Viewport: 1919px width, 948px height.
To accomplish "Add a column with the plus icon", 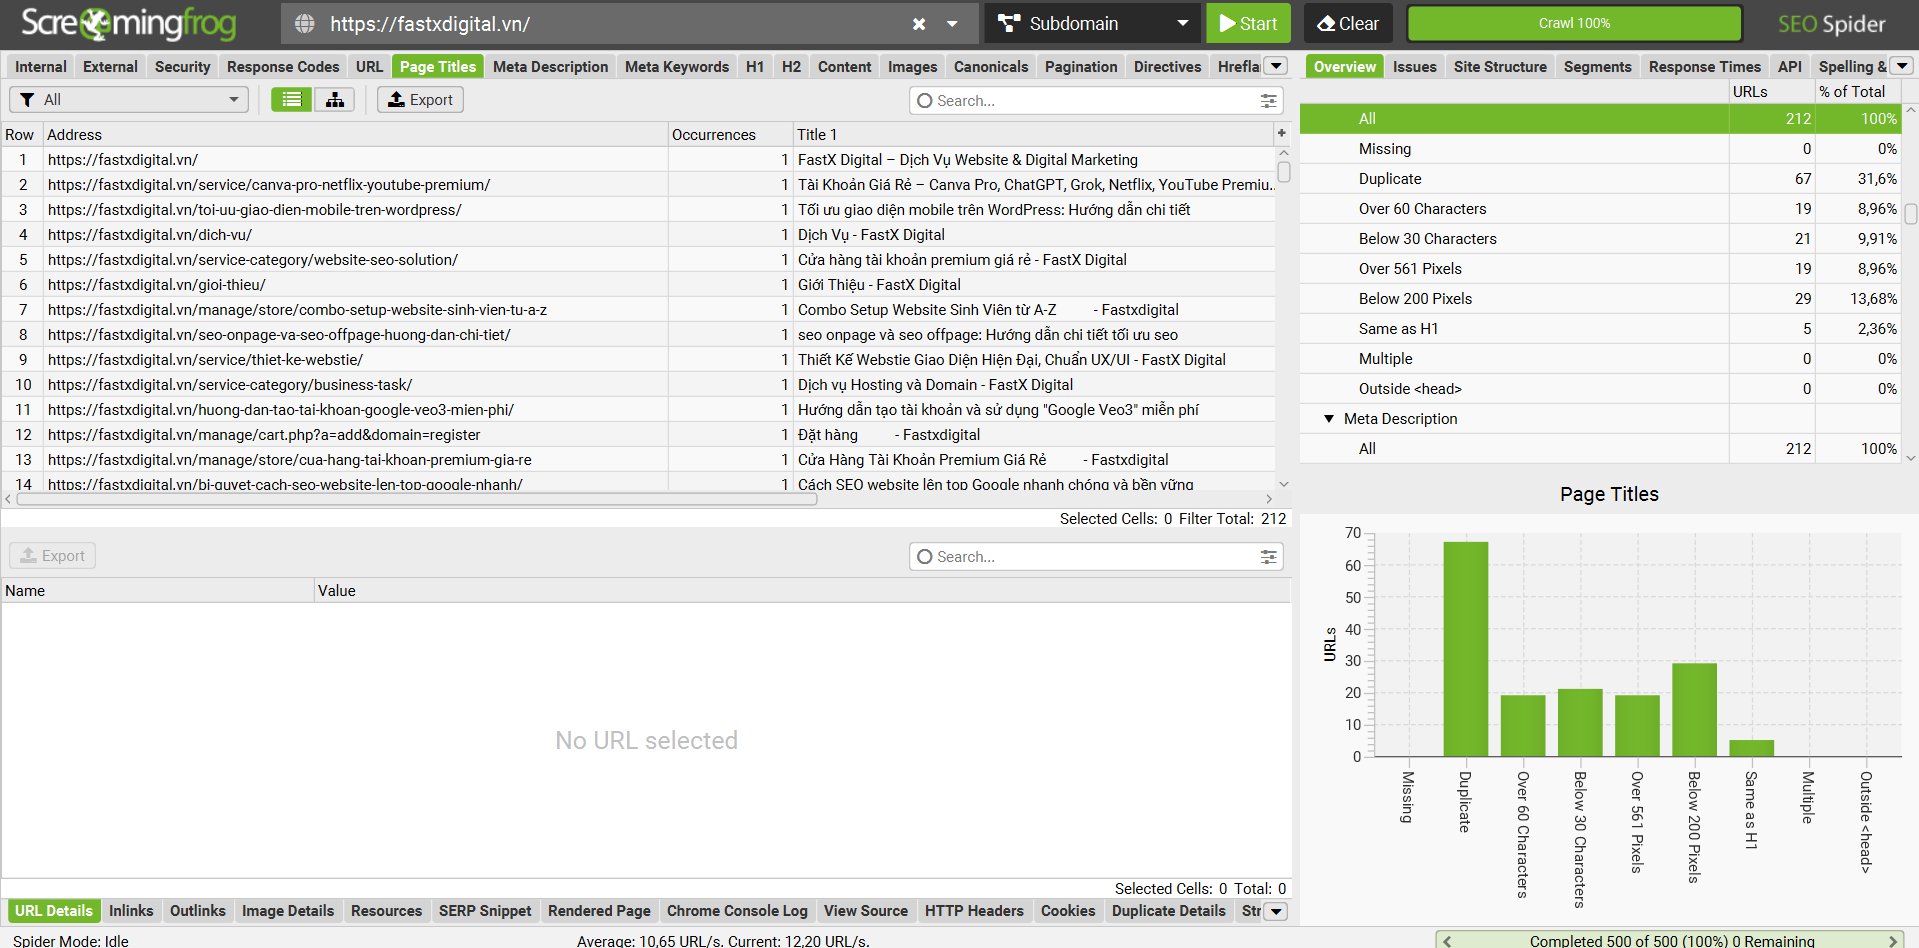I will [1281, 133].
